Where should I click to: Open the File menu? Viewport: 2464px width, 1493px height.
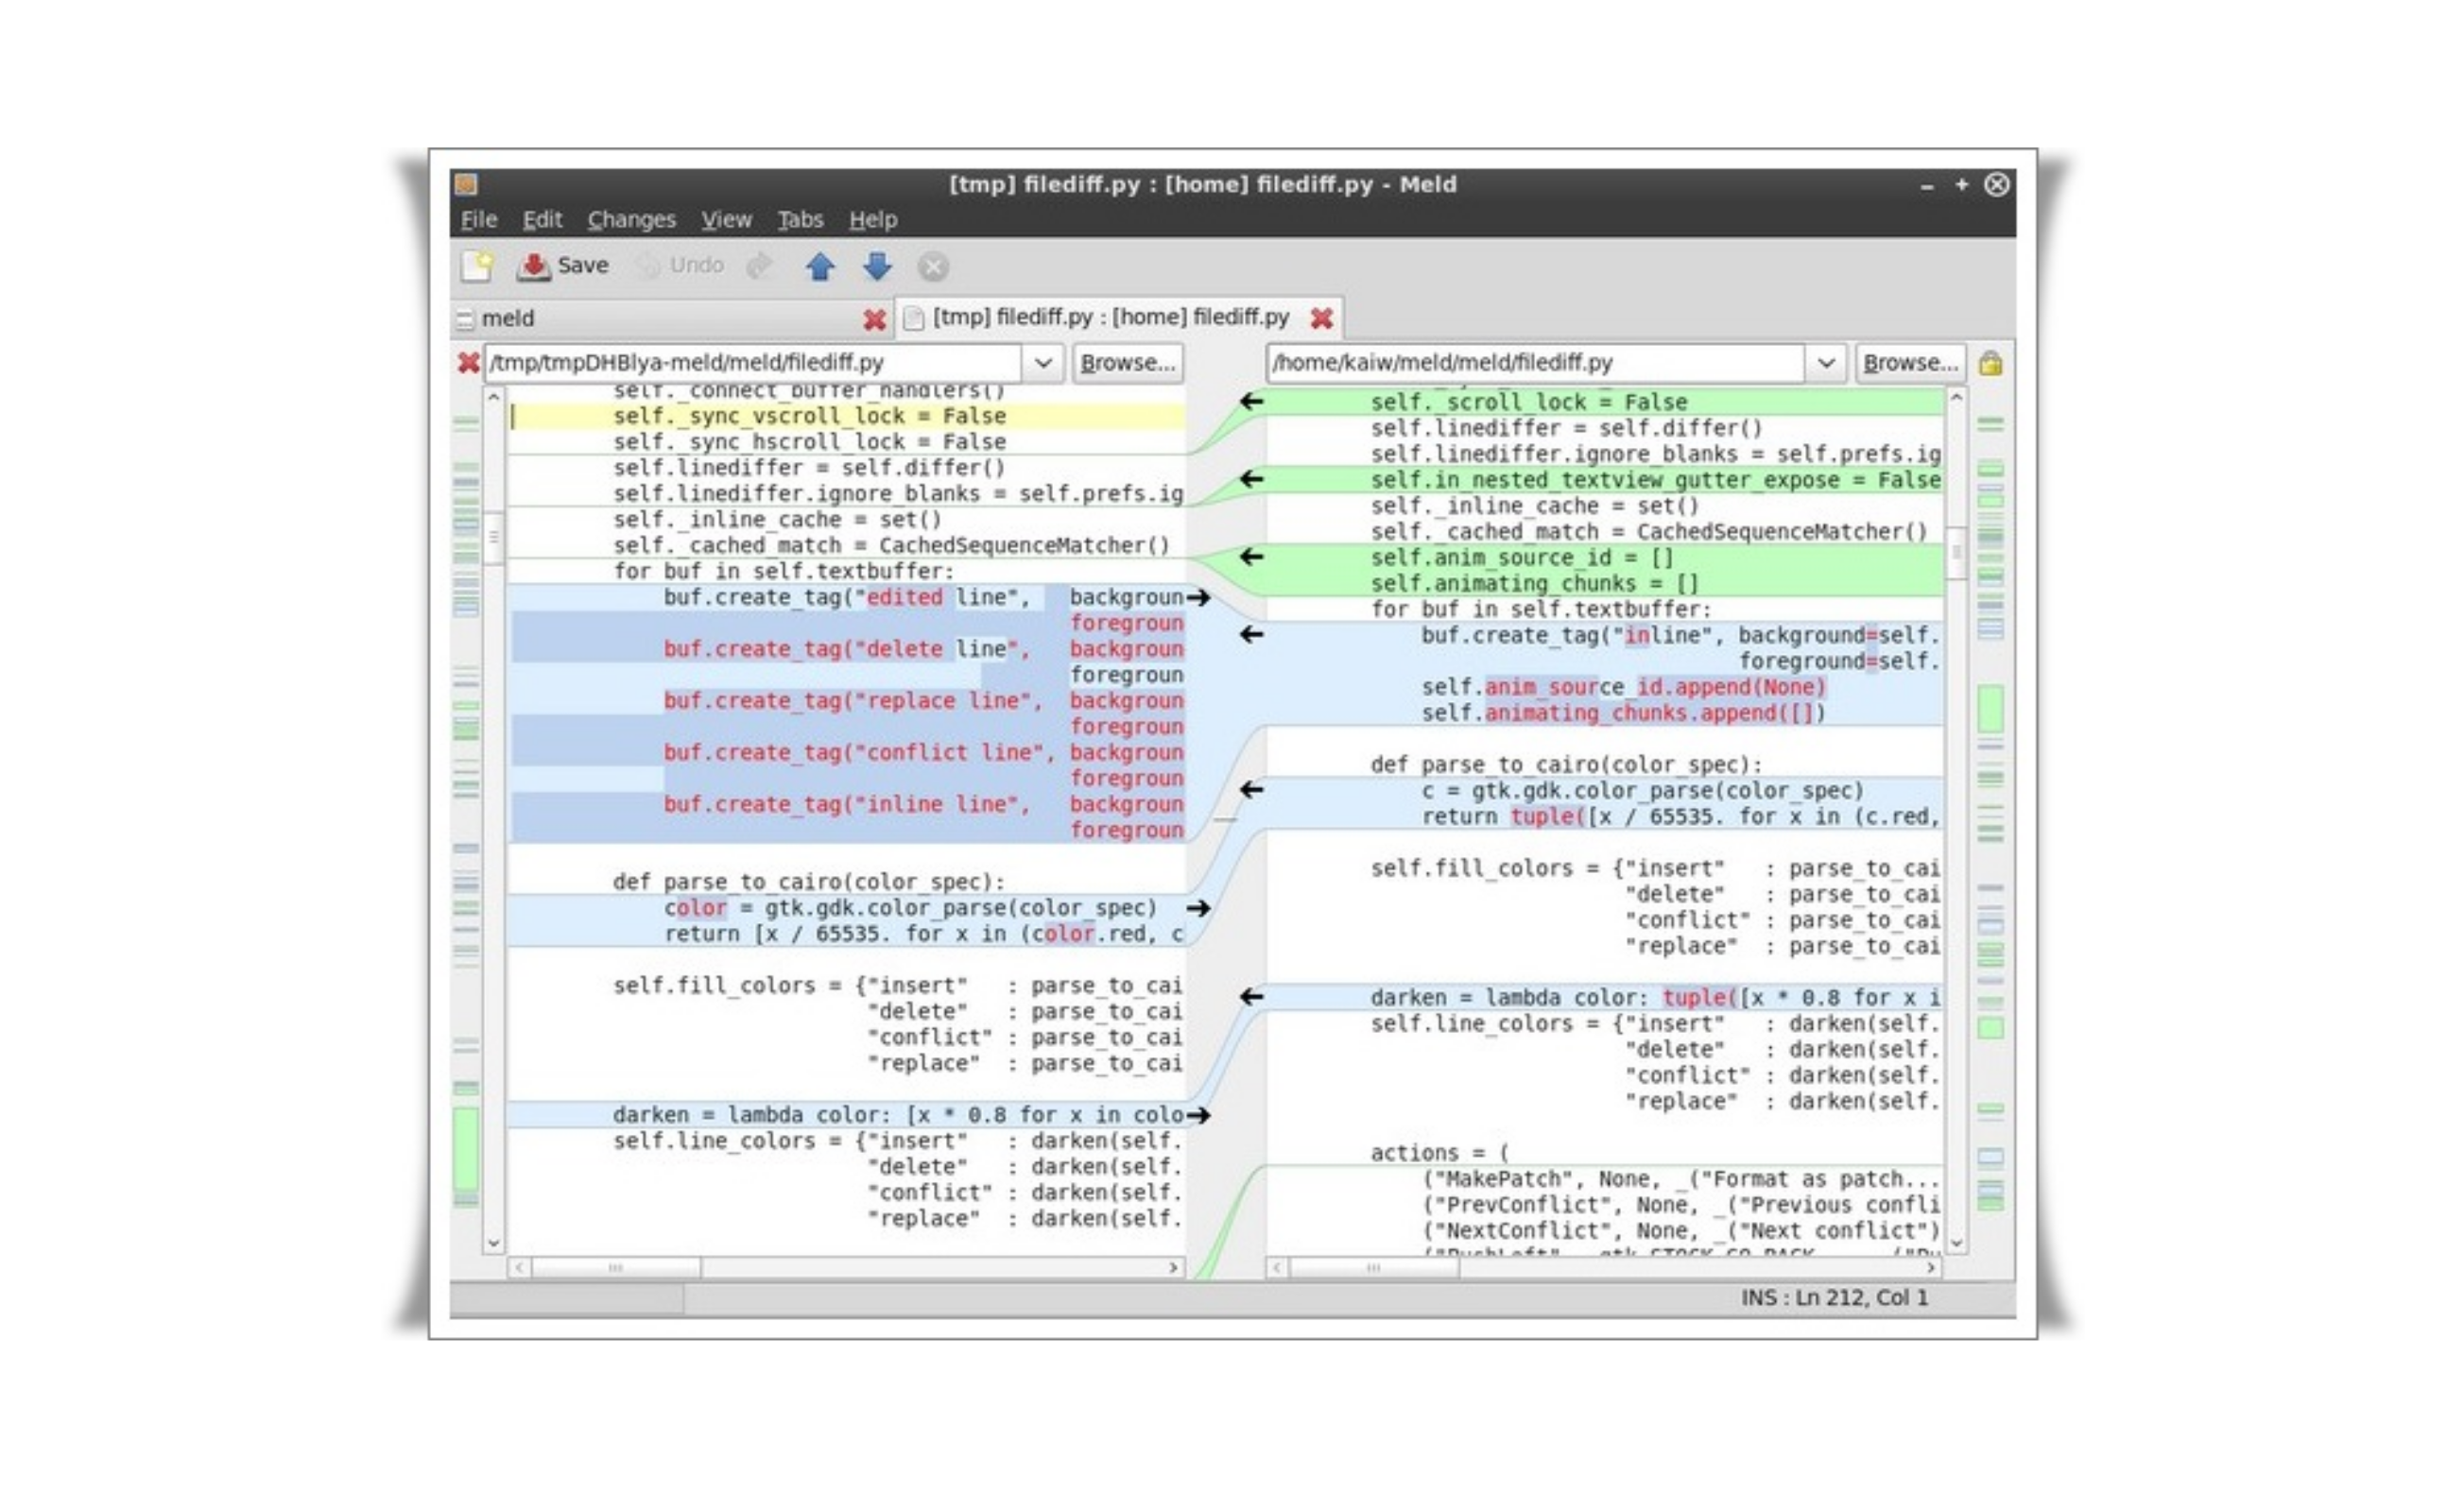[479, 220]
